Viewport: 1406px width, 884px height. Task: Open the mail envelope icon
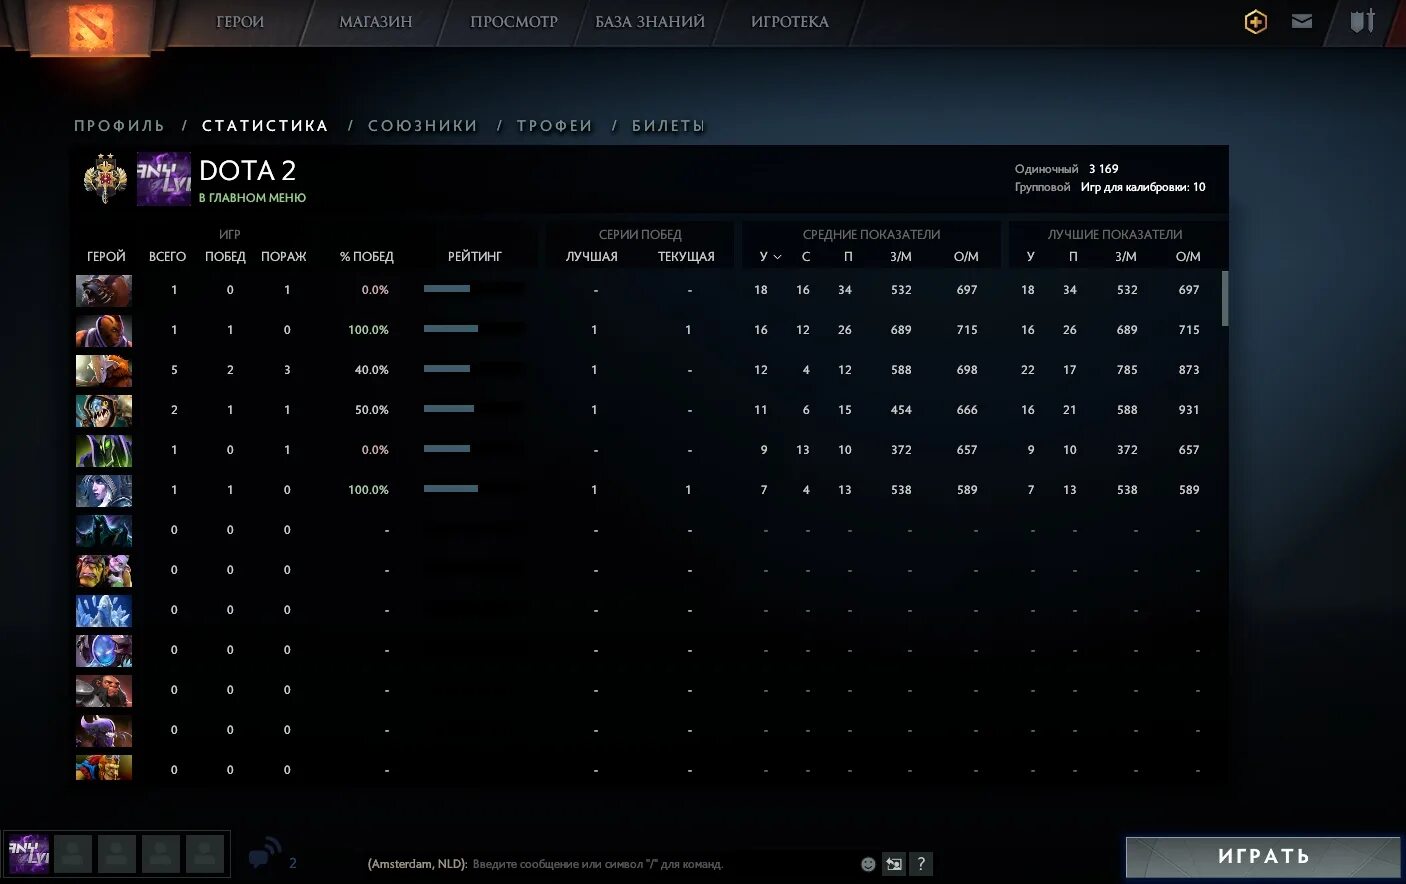tap(1302, 21)
